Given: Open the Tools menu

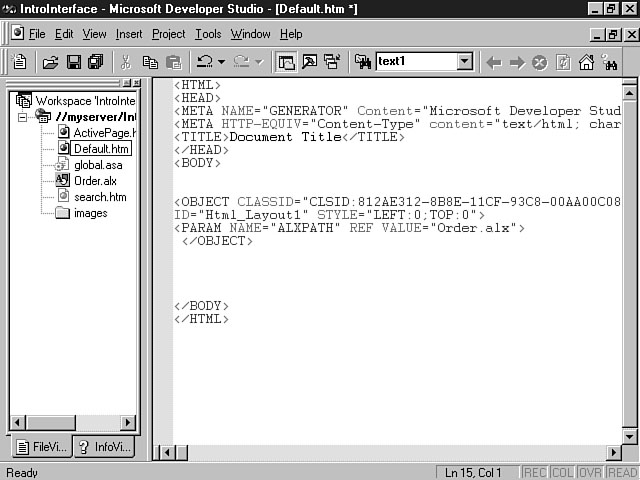Looking at the screenshot, I should coord(208,34).
